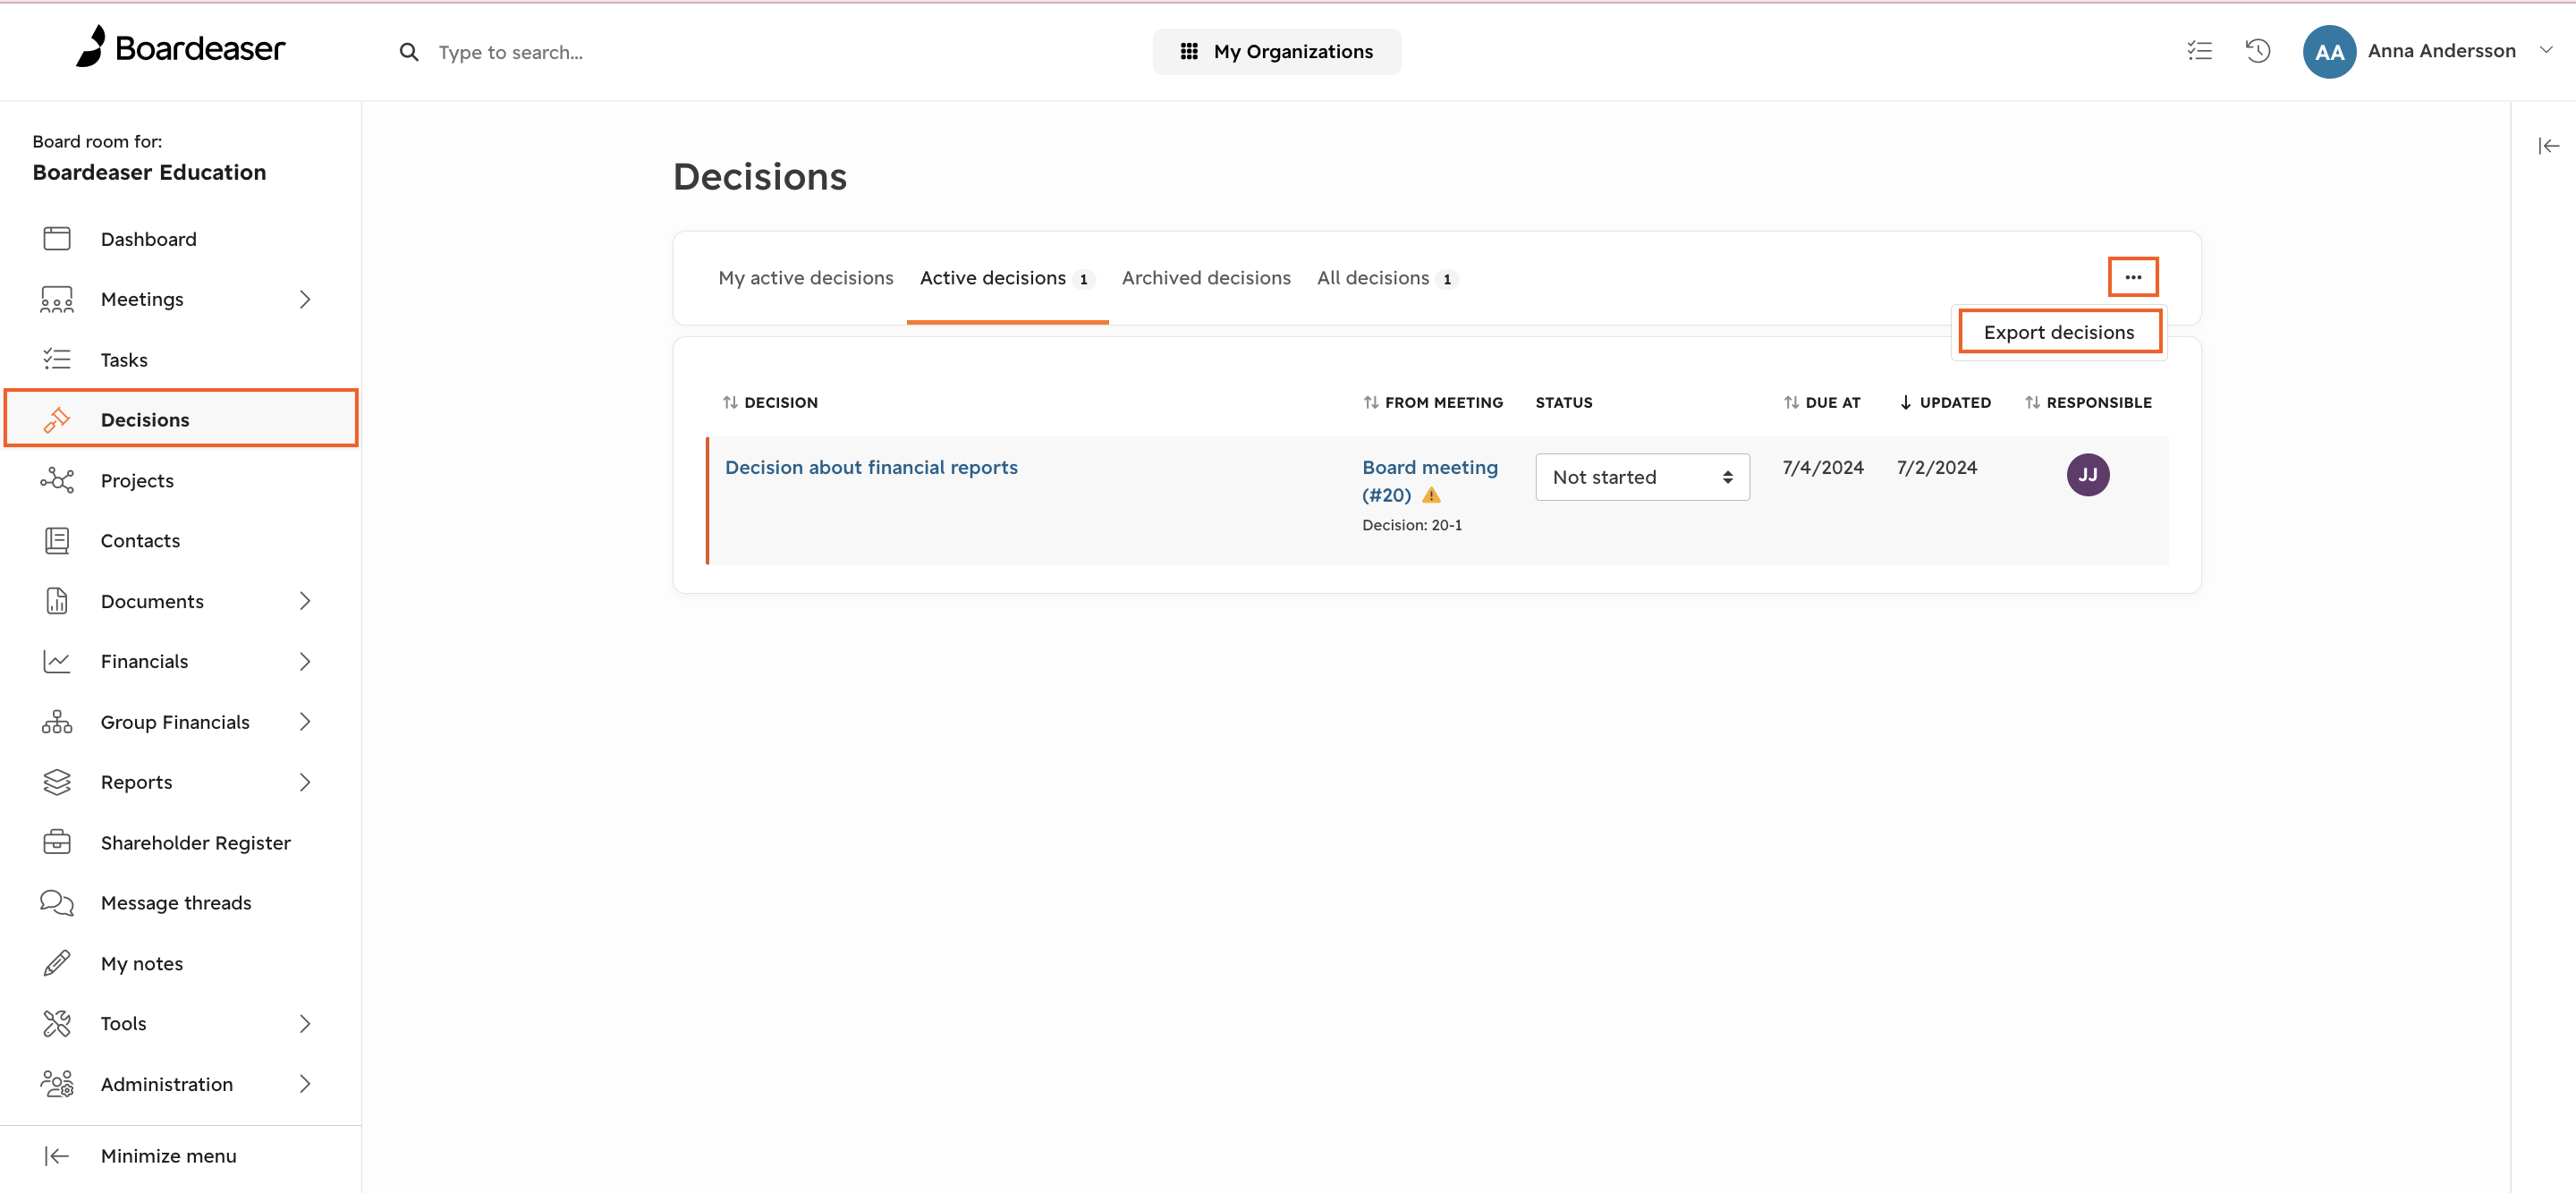
Task: Click the Group Financials hierarchy icon
Action: click(x=57, y=722)
